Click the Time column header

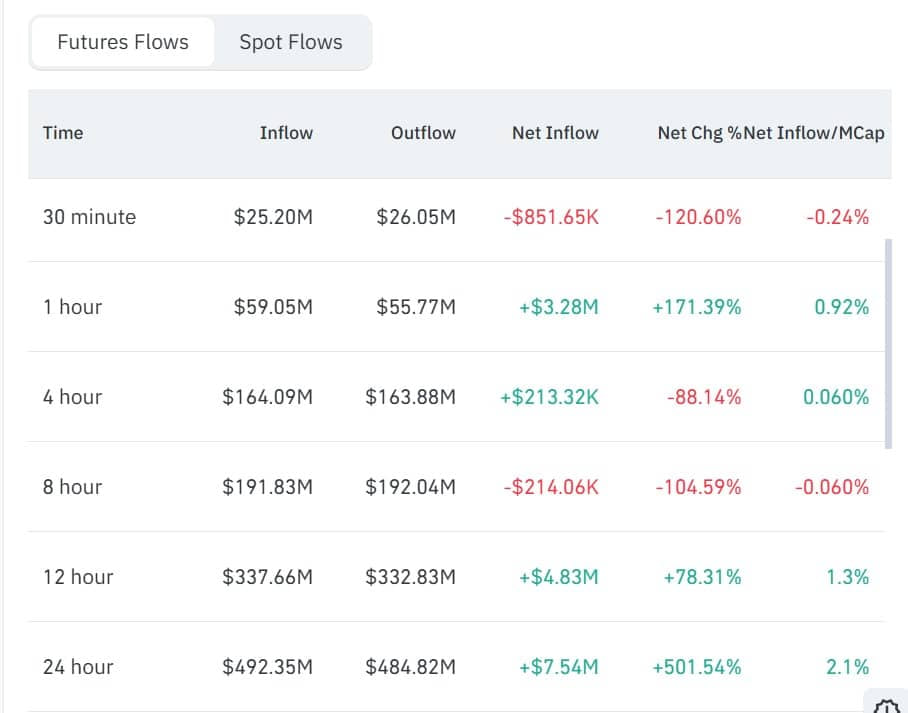(63, 133)
